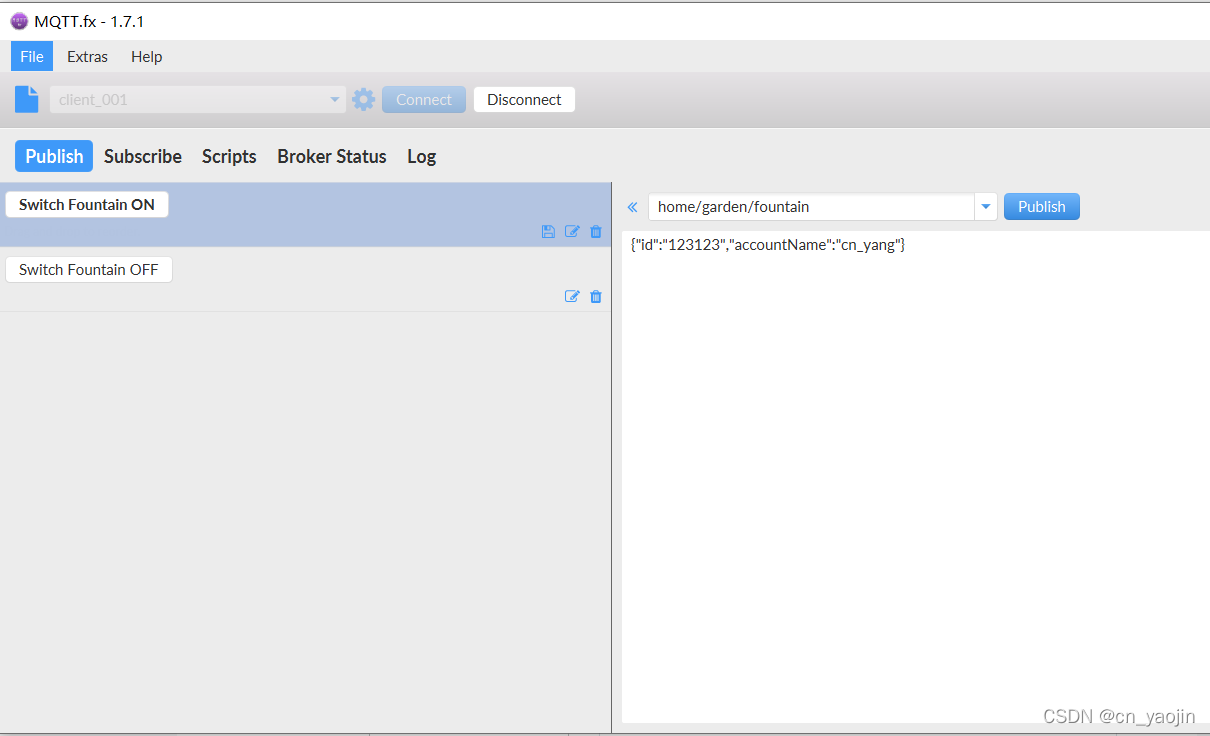Delete the Switch Fountain OFF entry
The image size is (1210, 736).
(596, 297)
